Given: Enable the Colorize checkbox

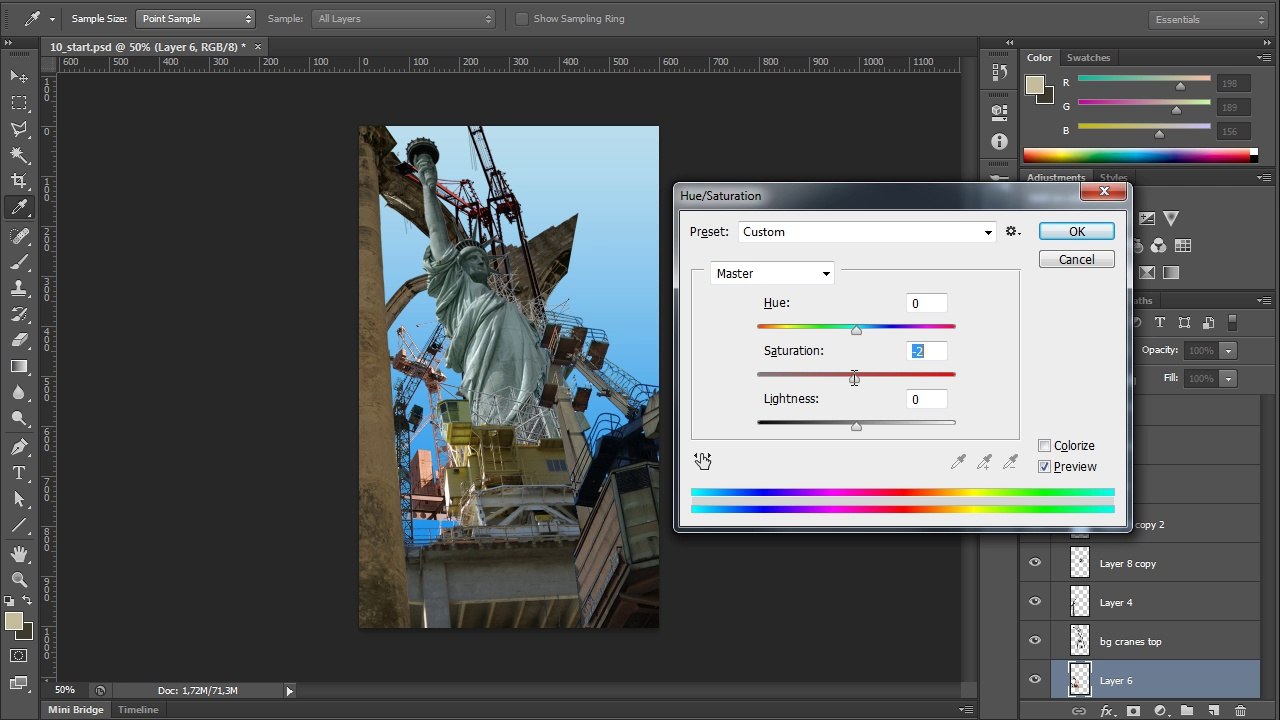Looking at the screenshot, I should click(1044, 446).
